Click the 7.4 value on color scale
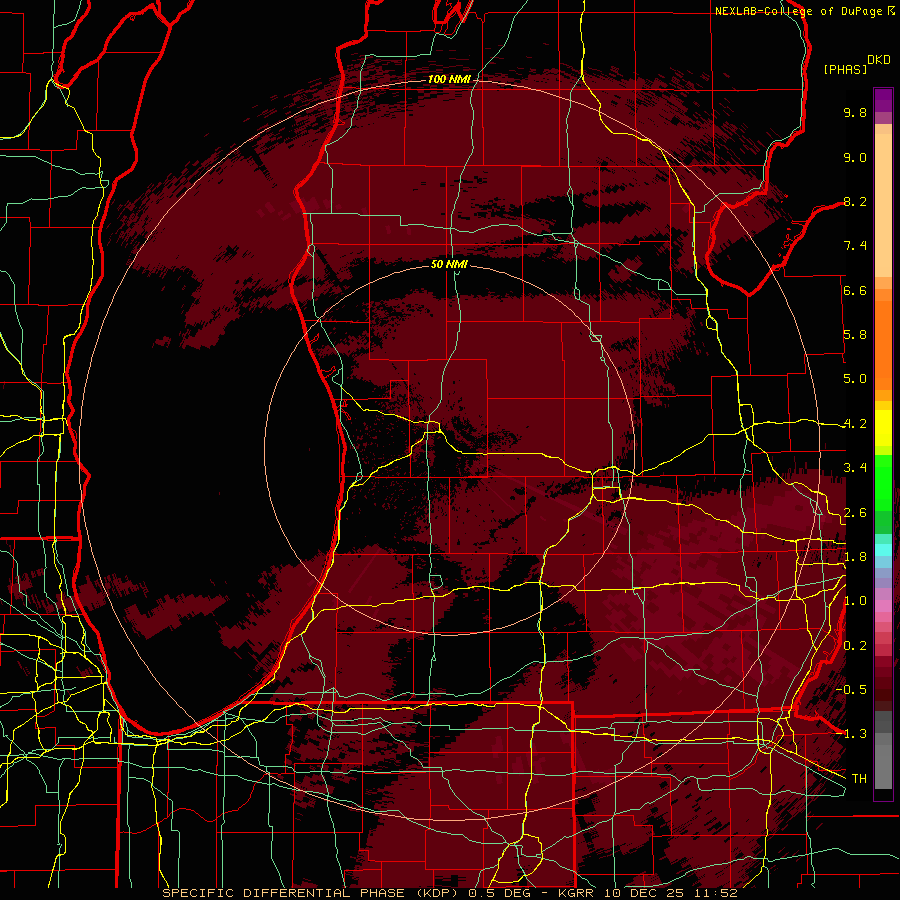Viewport: 900px width, 900px height. tap(855, 246)
